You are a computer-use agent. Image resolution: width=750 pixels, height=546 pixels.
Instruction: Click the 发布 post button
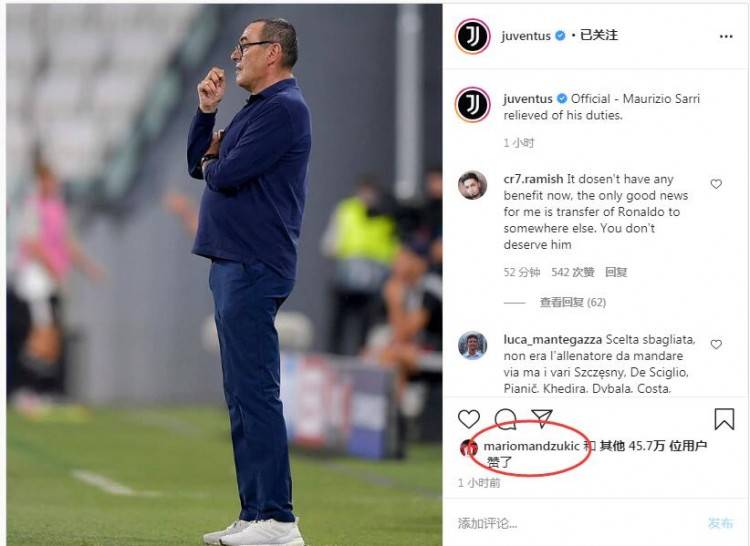pyautogui.click(x=720, y=523)
